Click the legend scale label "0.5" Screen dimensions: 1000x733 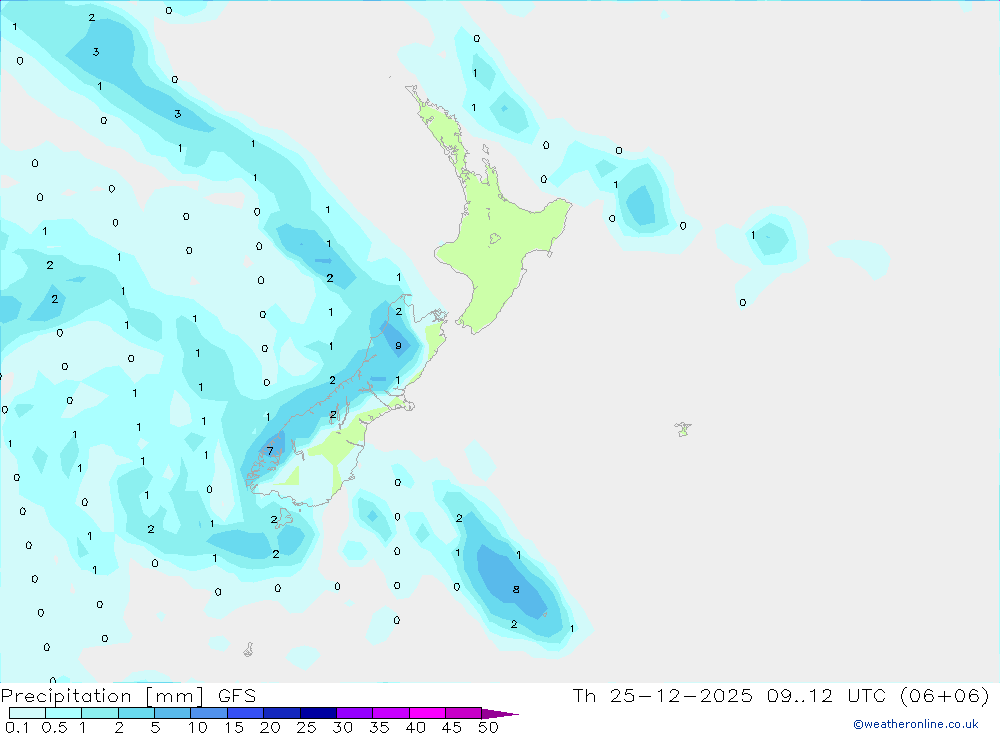pos(54,727)
